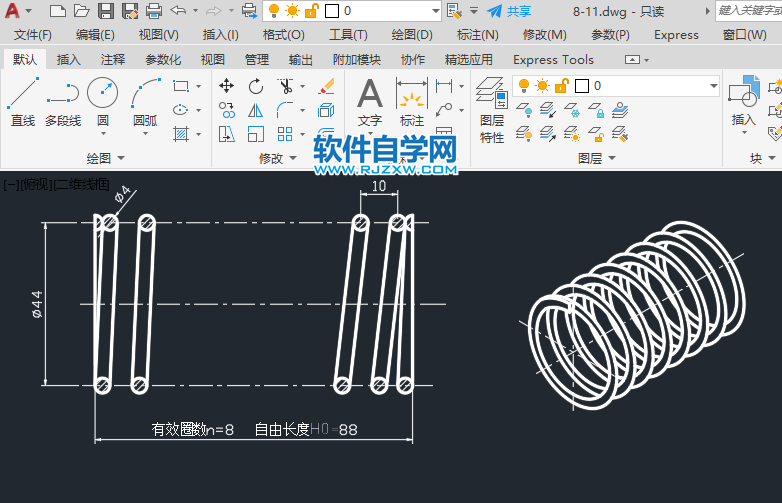Image resolution: width=782 pixels, height=503 pixels.
Task: Switch to the 参数化 ribbon tab
Action: [163, 60]
